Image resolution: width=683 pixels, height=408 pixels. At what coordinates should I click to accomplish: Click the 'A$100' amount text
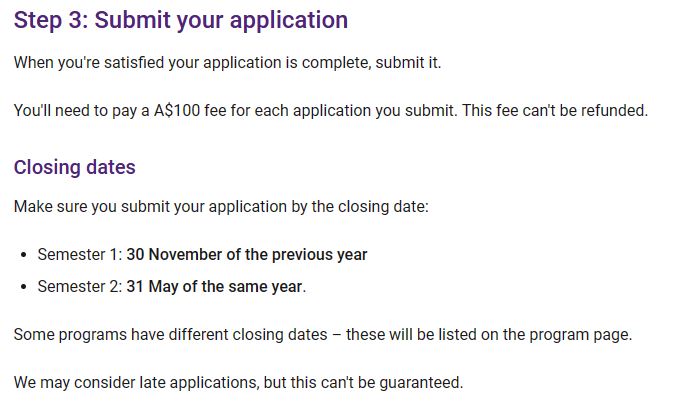click(177, 111)
